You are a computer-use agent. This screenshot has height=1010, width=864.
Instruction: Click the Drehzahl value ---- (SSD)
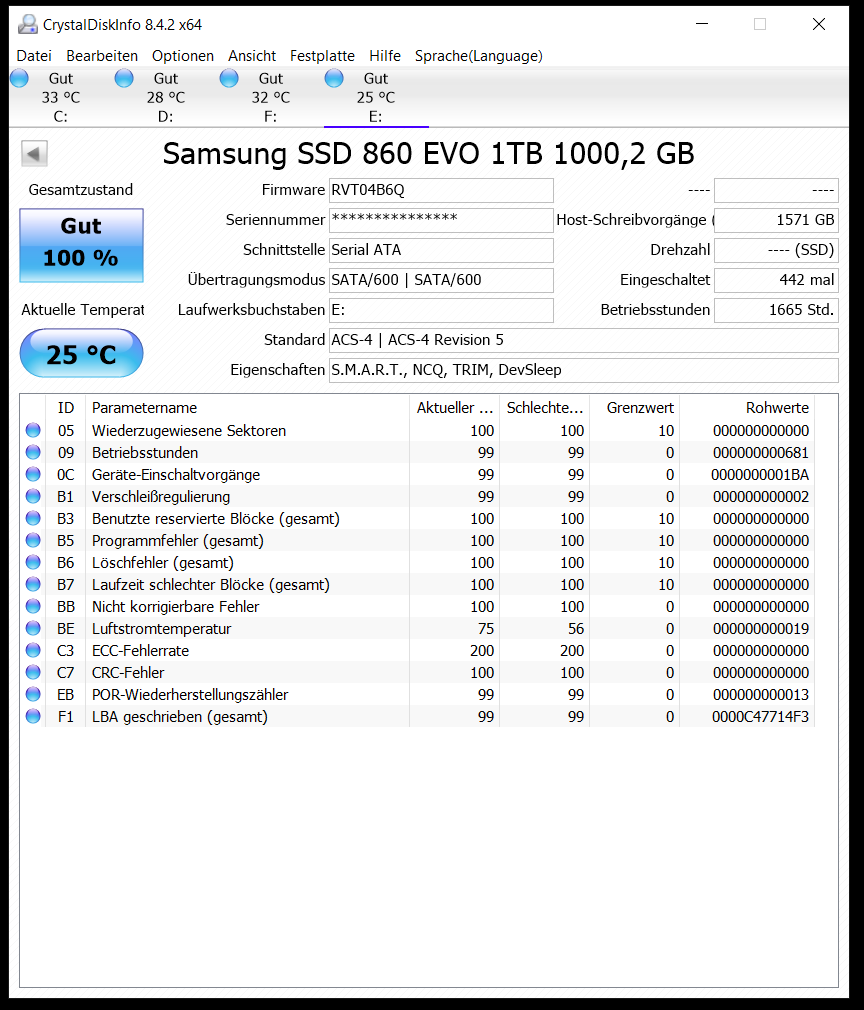(x=776, y=250)
